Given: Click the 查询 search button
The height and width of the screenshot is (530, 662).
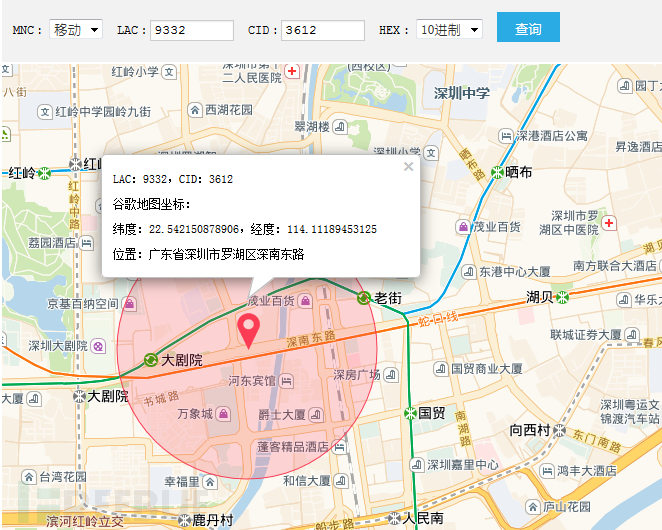Looking at the screenshot, I should tap(528, 27).
